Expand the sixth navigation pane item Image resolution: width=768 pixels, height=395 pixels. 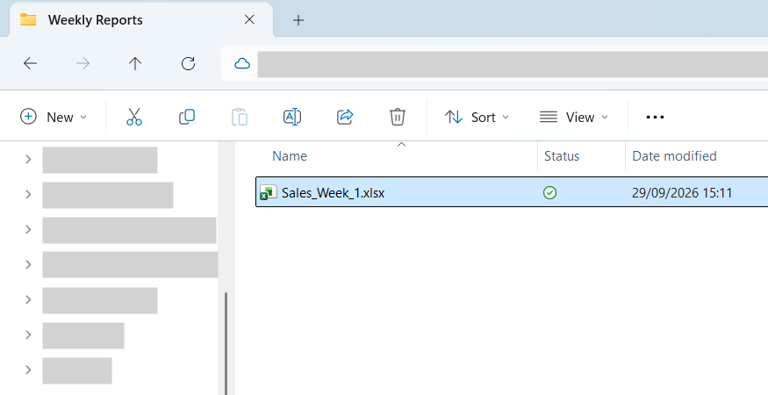[28, 335]
